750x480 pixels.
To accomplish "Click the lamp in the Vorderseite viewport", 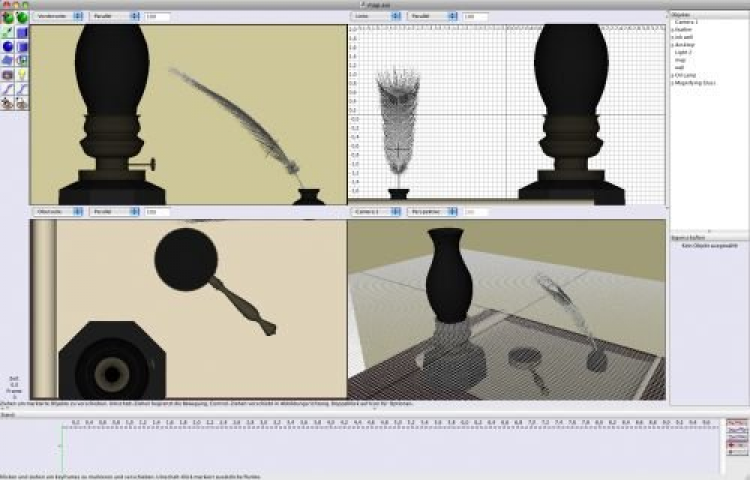I will [112, 114].
